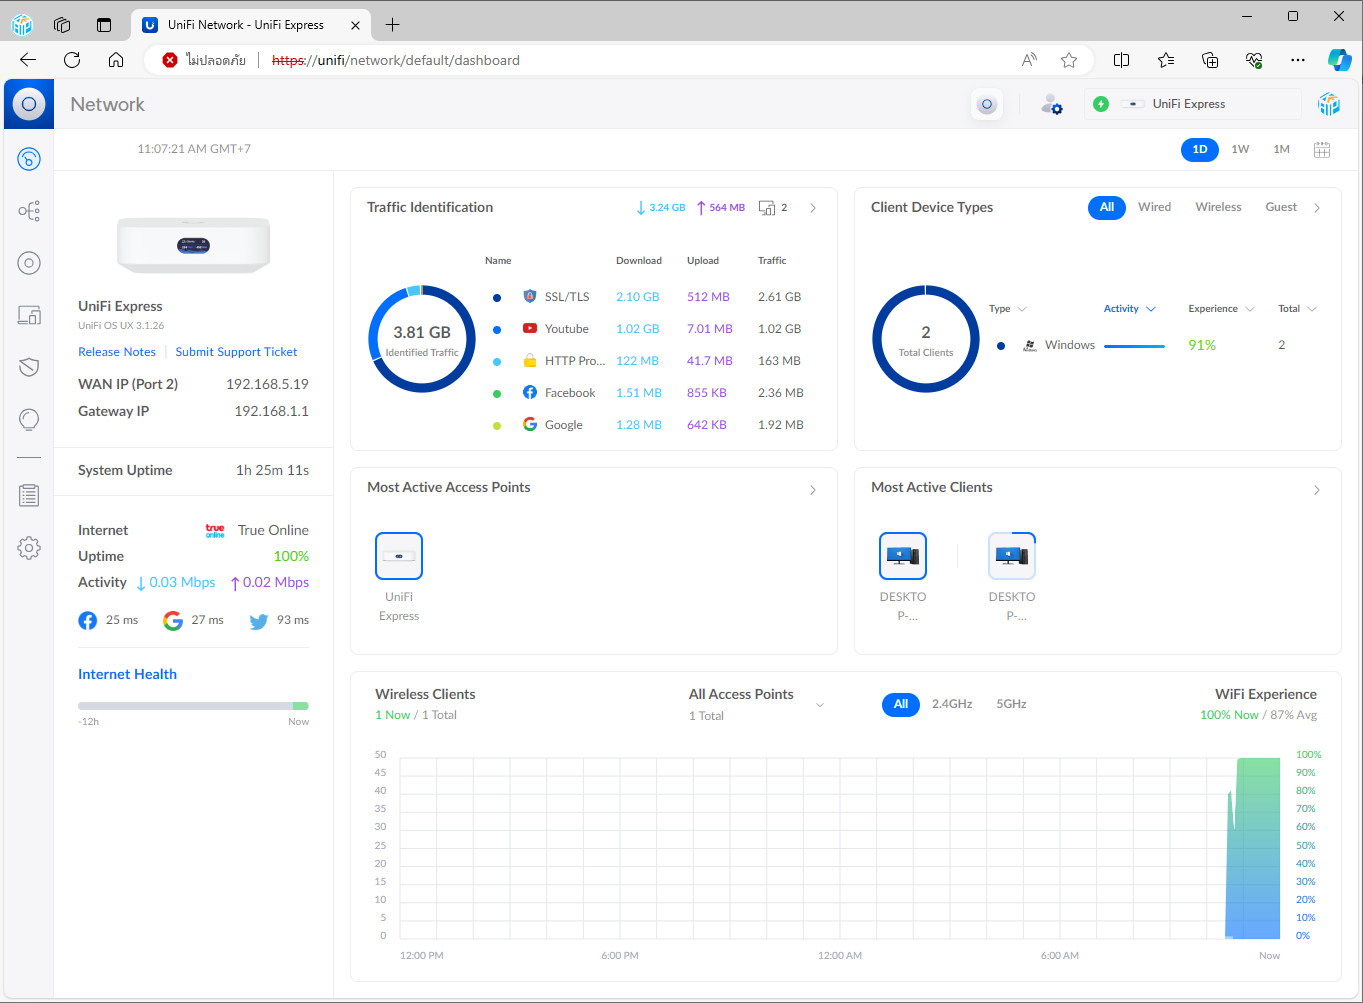Expand the Traffic Identification panel arrow

pos(813,209)
